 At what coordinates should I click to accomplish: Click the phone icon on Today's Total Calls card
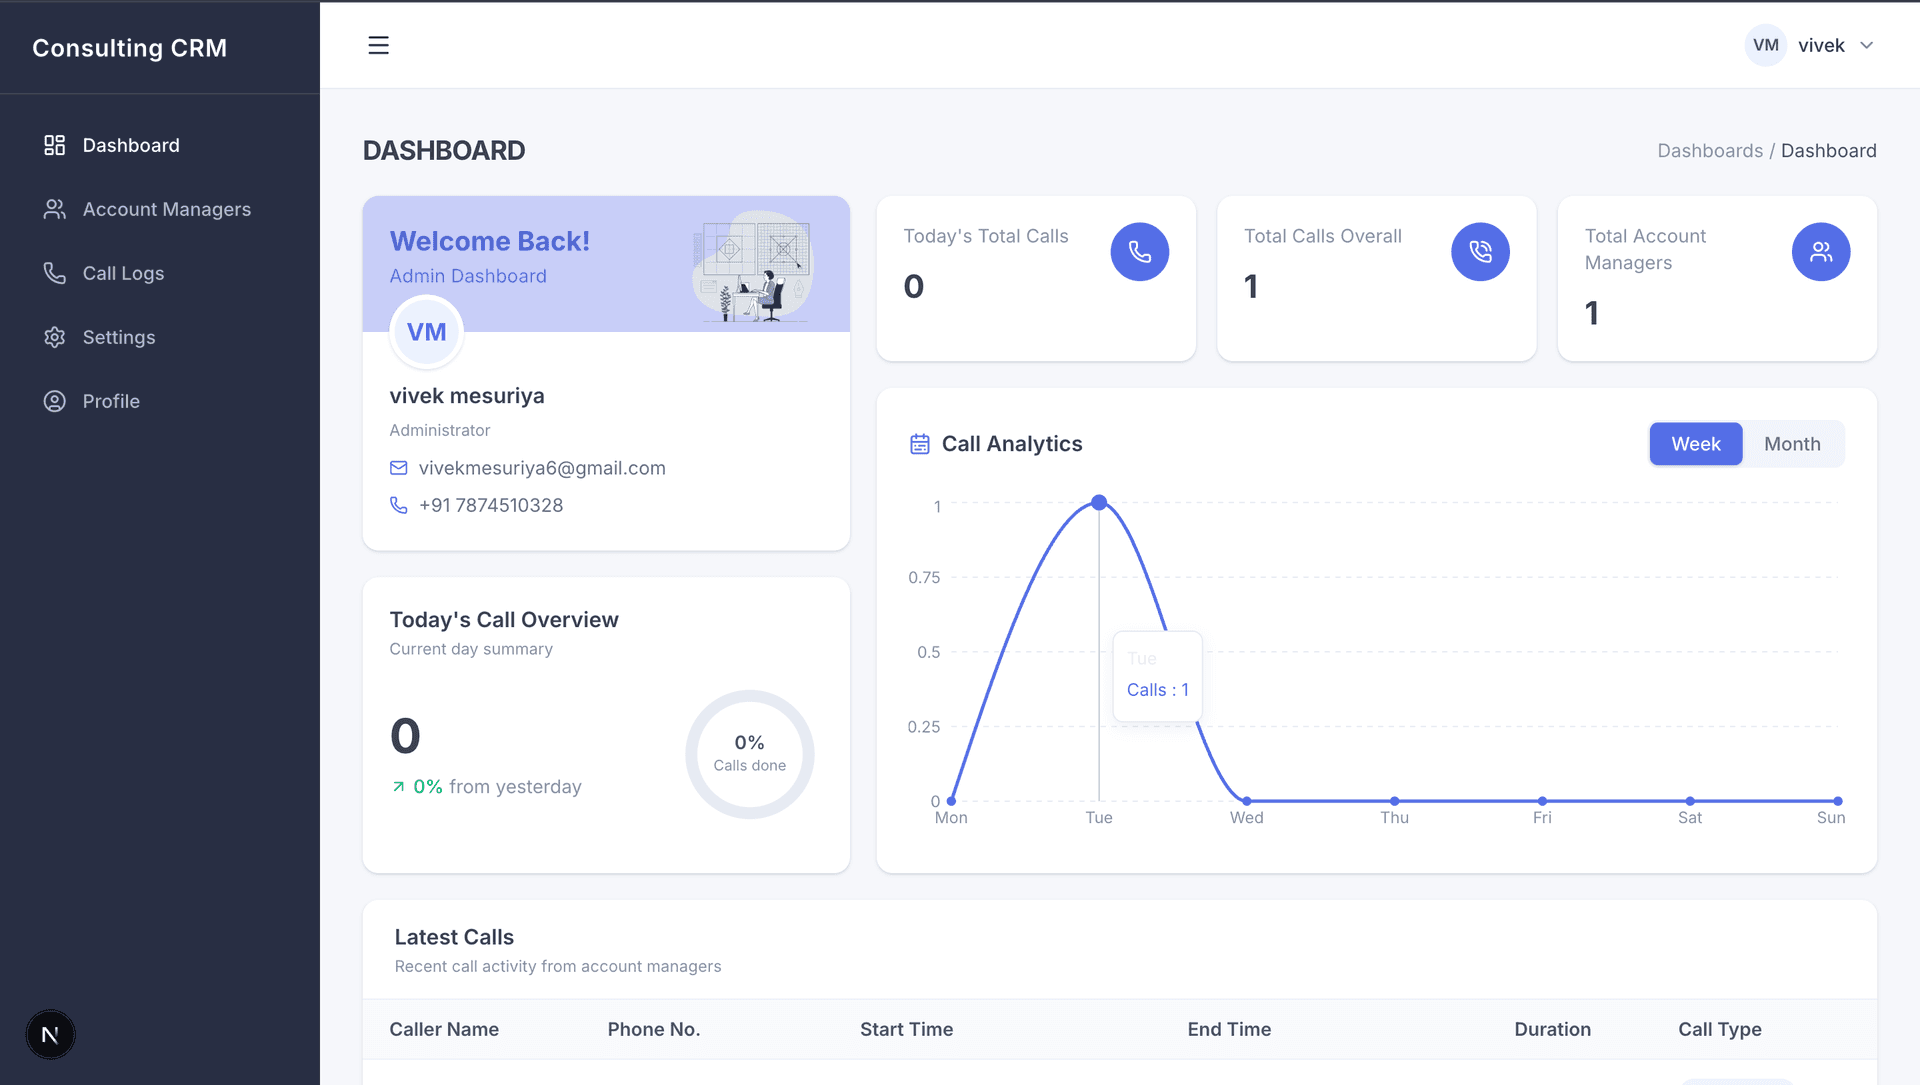click(x=1139, y=252)
